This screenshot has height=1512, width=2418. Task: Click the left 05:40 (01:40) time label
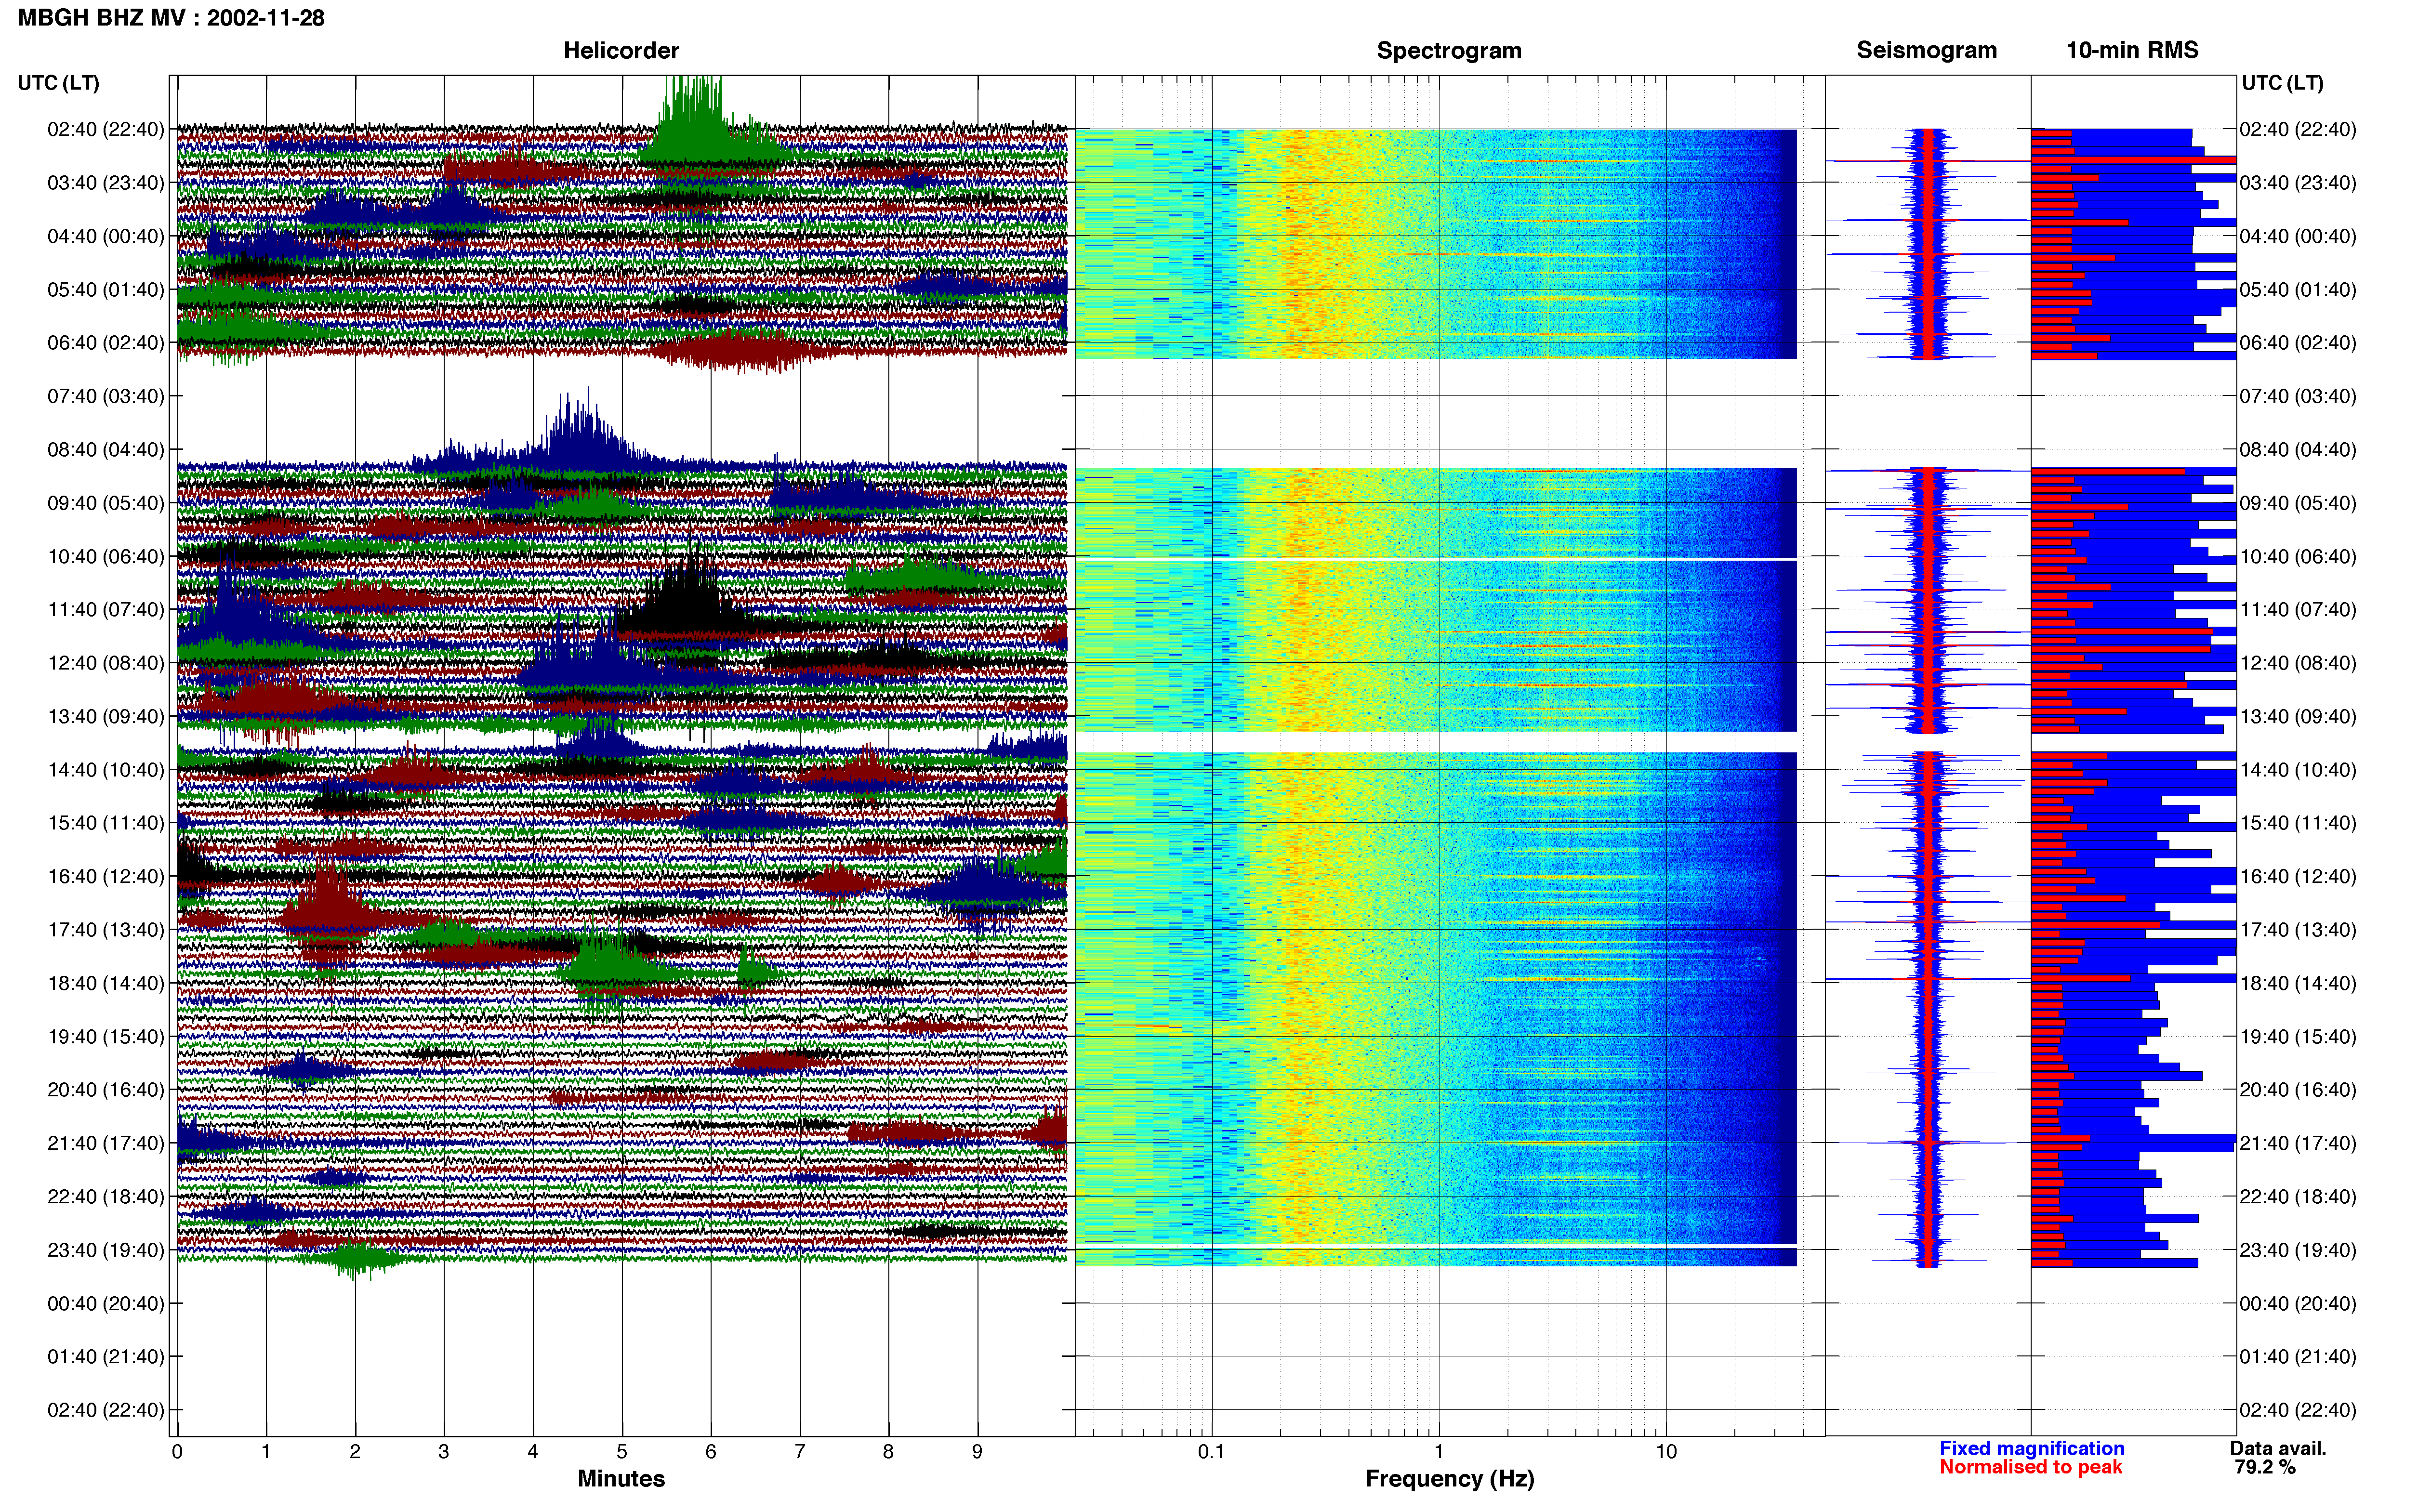(106, 289)
